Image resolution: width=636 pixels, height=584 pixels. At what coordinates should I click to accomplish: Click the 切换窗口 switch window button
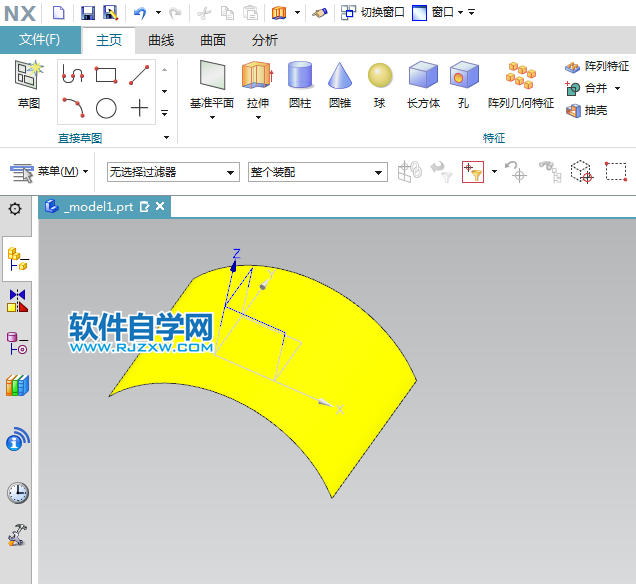click(373, 12)
